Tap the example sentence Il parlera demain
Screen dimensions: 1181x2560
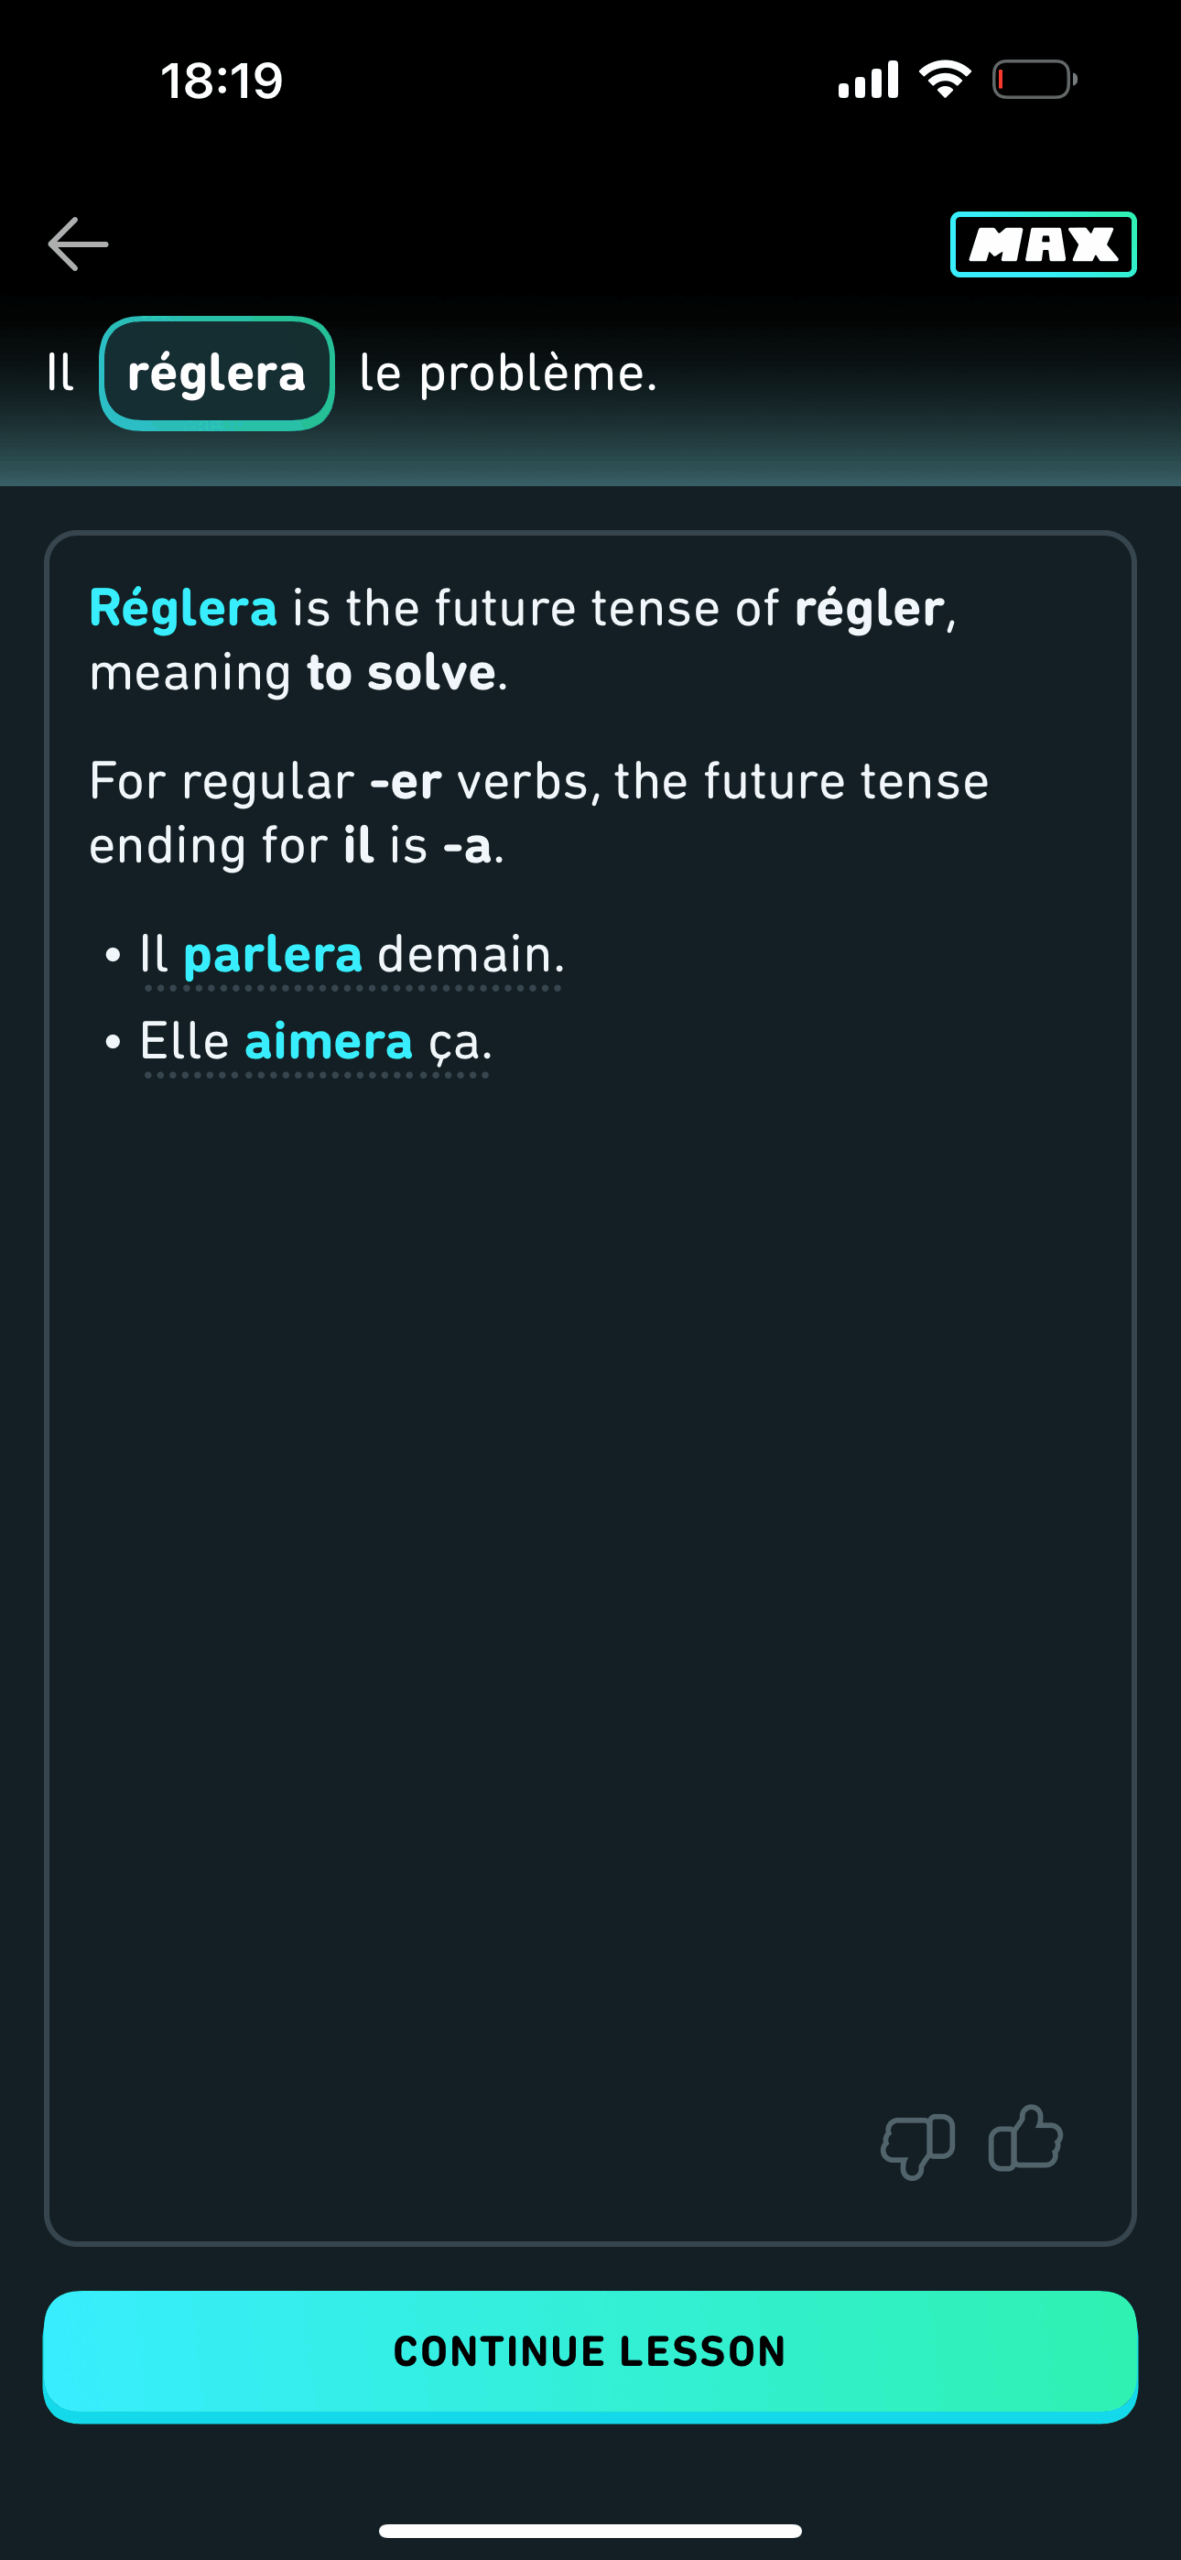(x=352, y=955)
